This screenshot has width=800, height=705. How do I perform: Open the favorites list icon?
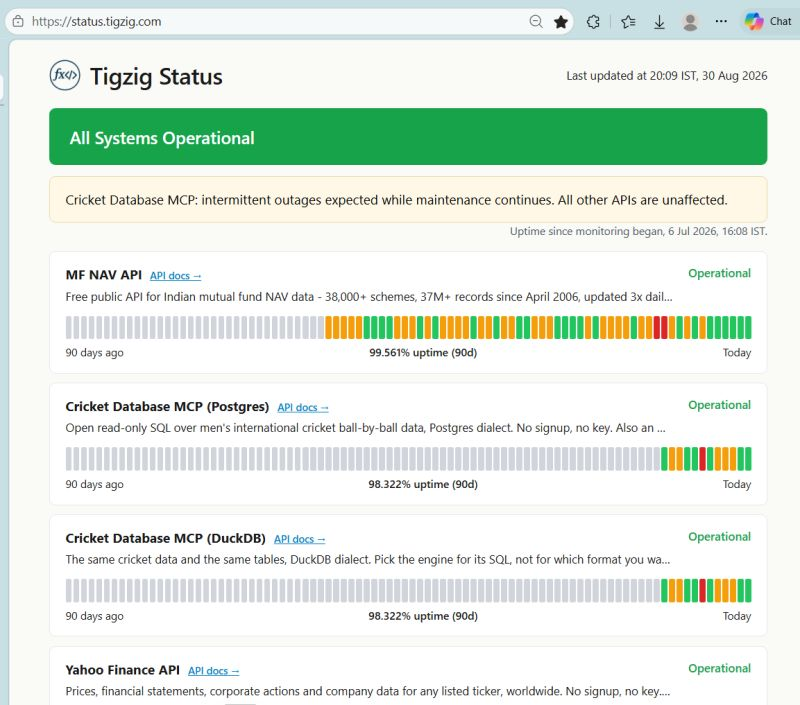click(628, 21)
